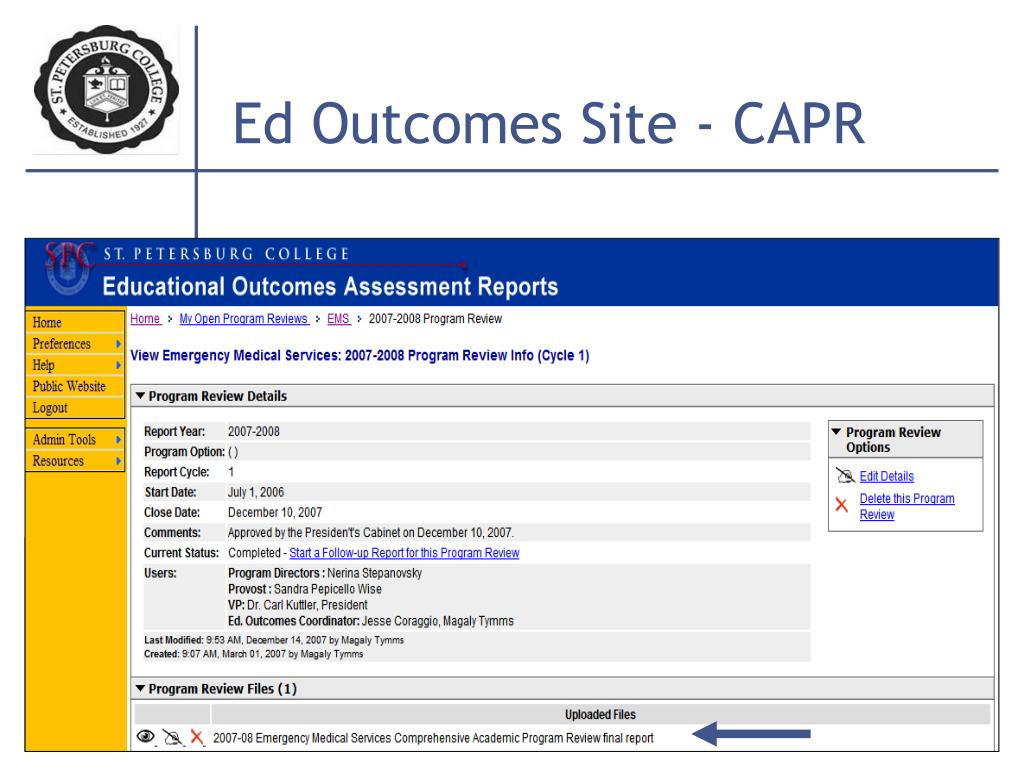
Task: Click the 2007-08 Emergency Medical Services file name
Action: pos(433,738)
